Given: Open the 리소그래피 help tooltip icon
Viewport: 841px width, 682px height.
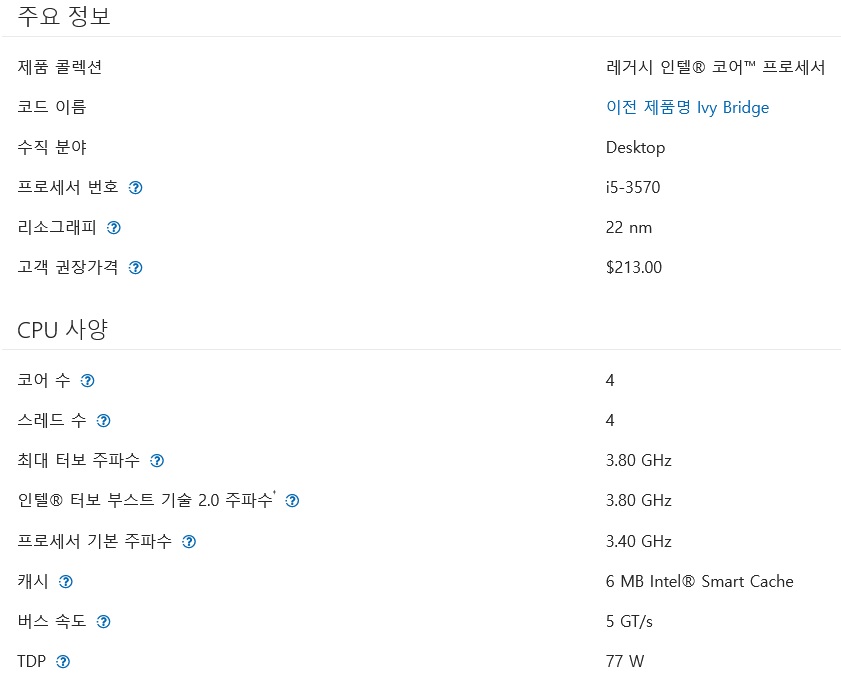Looking at the screenshot, I should click(114, 228).
